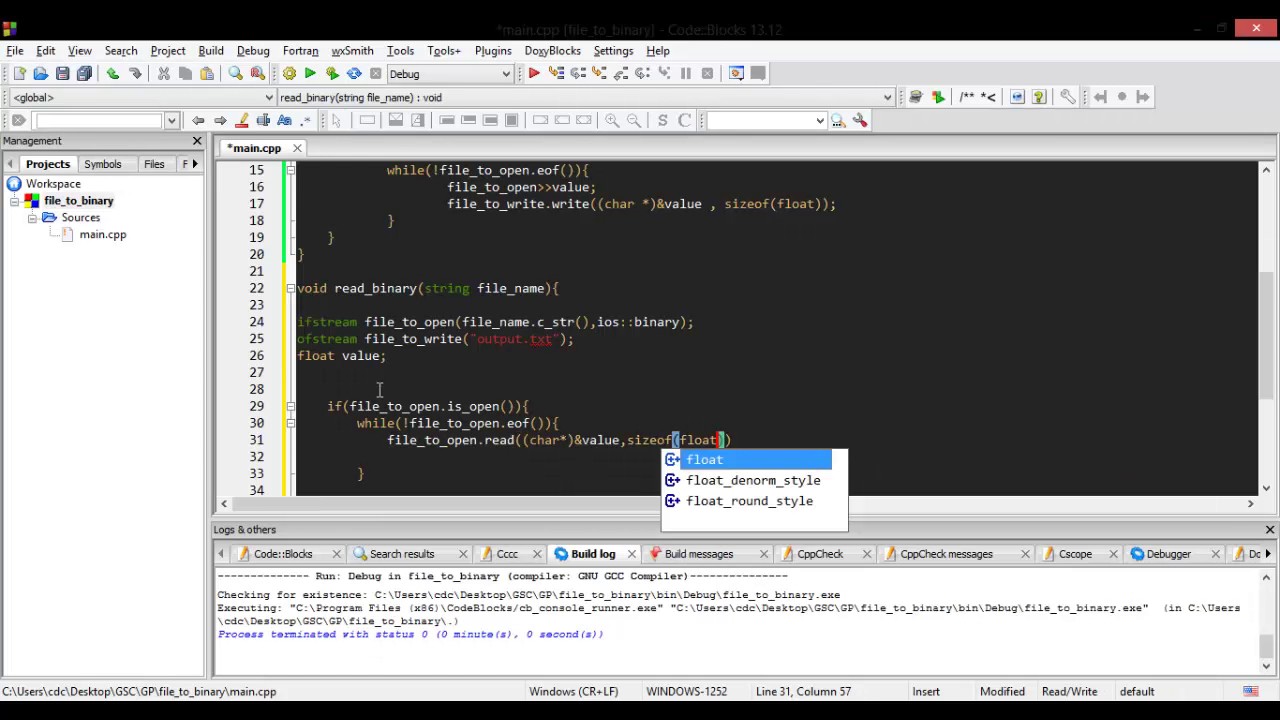This screenshot has width=1280, height=720.
Task: Click the incremental search input field
Action: (x=98, y=121)
